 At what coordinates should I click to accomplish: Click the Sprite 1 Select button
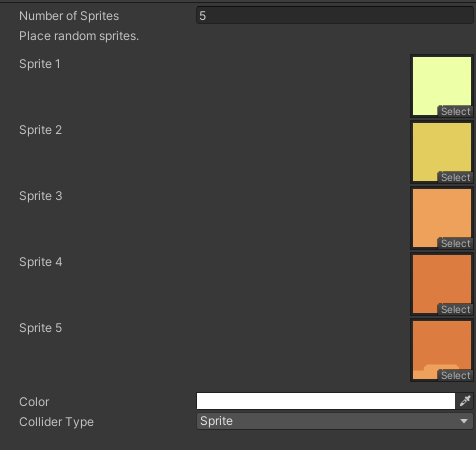click(x=455, y=111)
